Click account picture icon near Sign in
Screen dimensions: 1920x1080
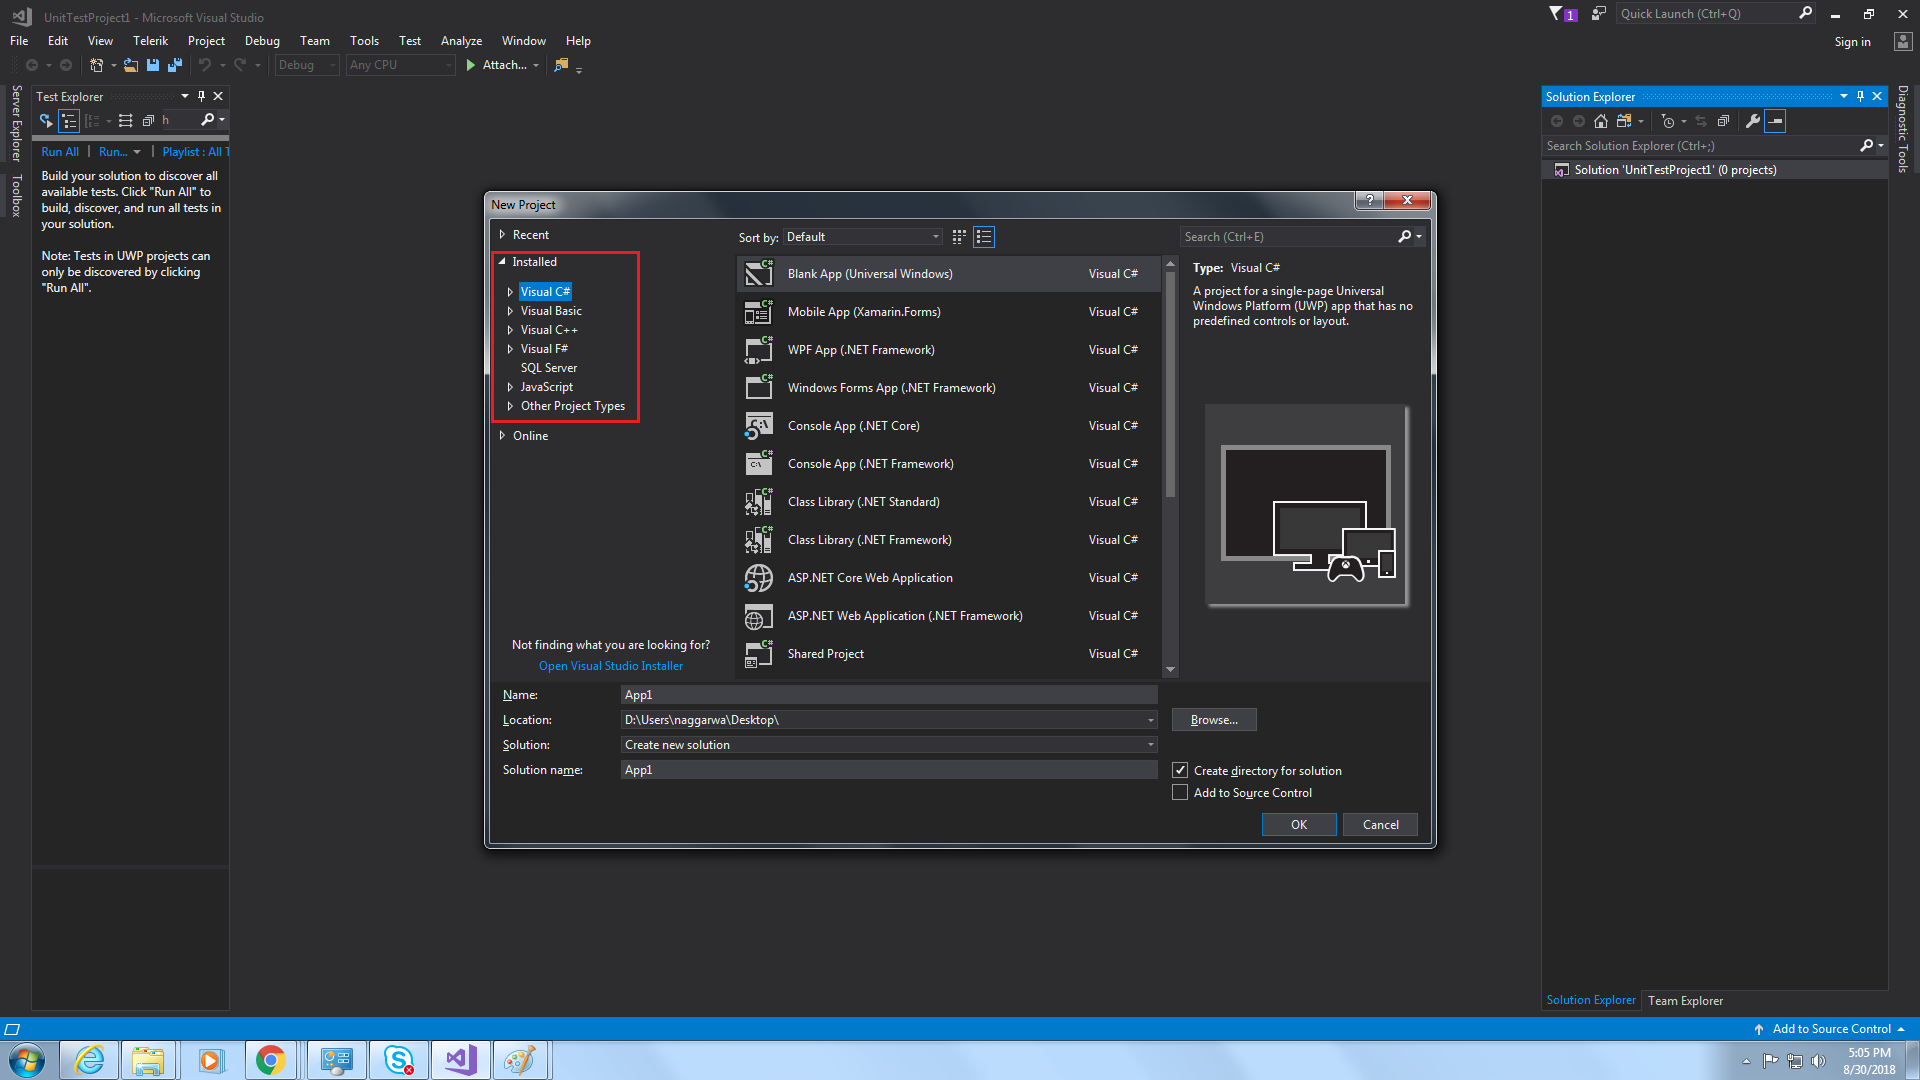click(1903, 42)
